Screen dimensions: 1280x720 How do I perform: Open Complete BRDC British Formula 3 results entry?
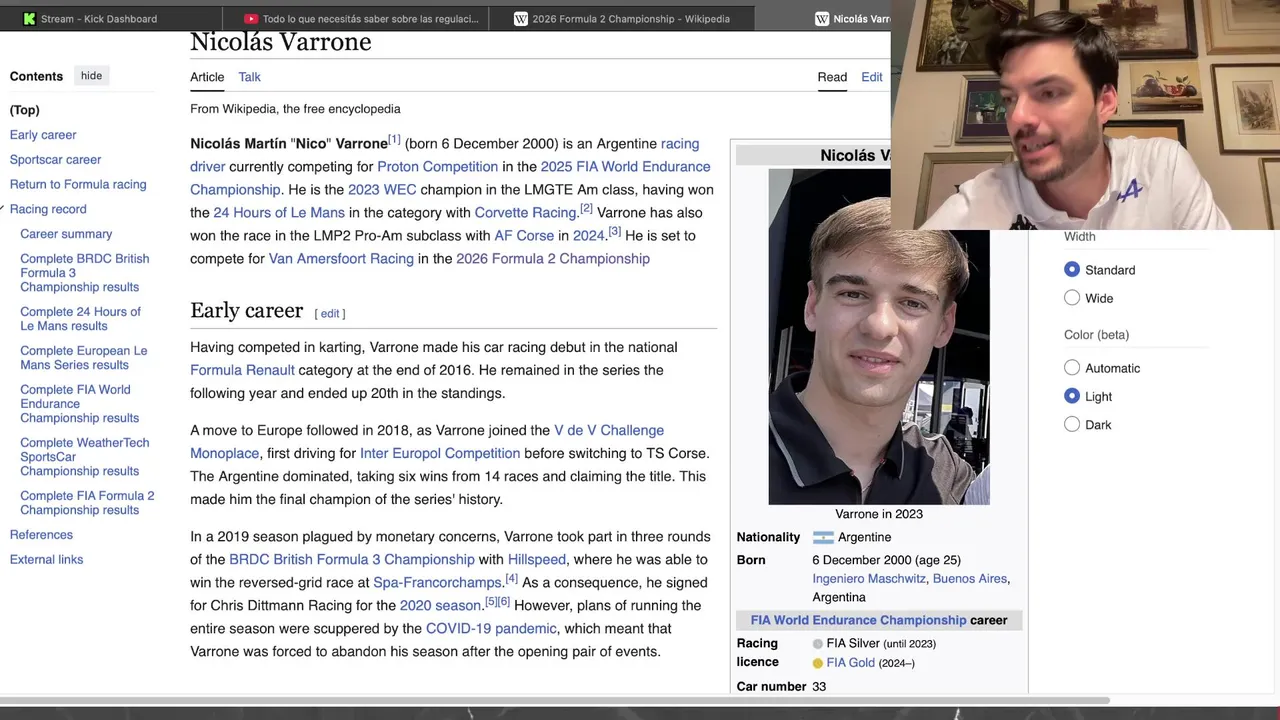pos(85,273)
